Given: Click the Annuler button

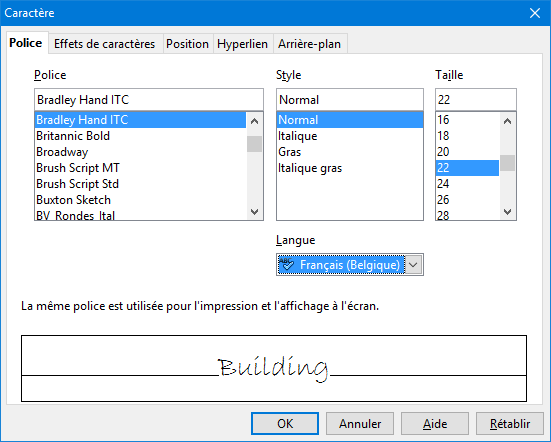Looking at the screenshot, I should click(x=360, y=424).
